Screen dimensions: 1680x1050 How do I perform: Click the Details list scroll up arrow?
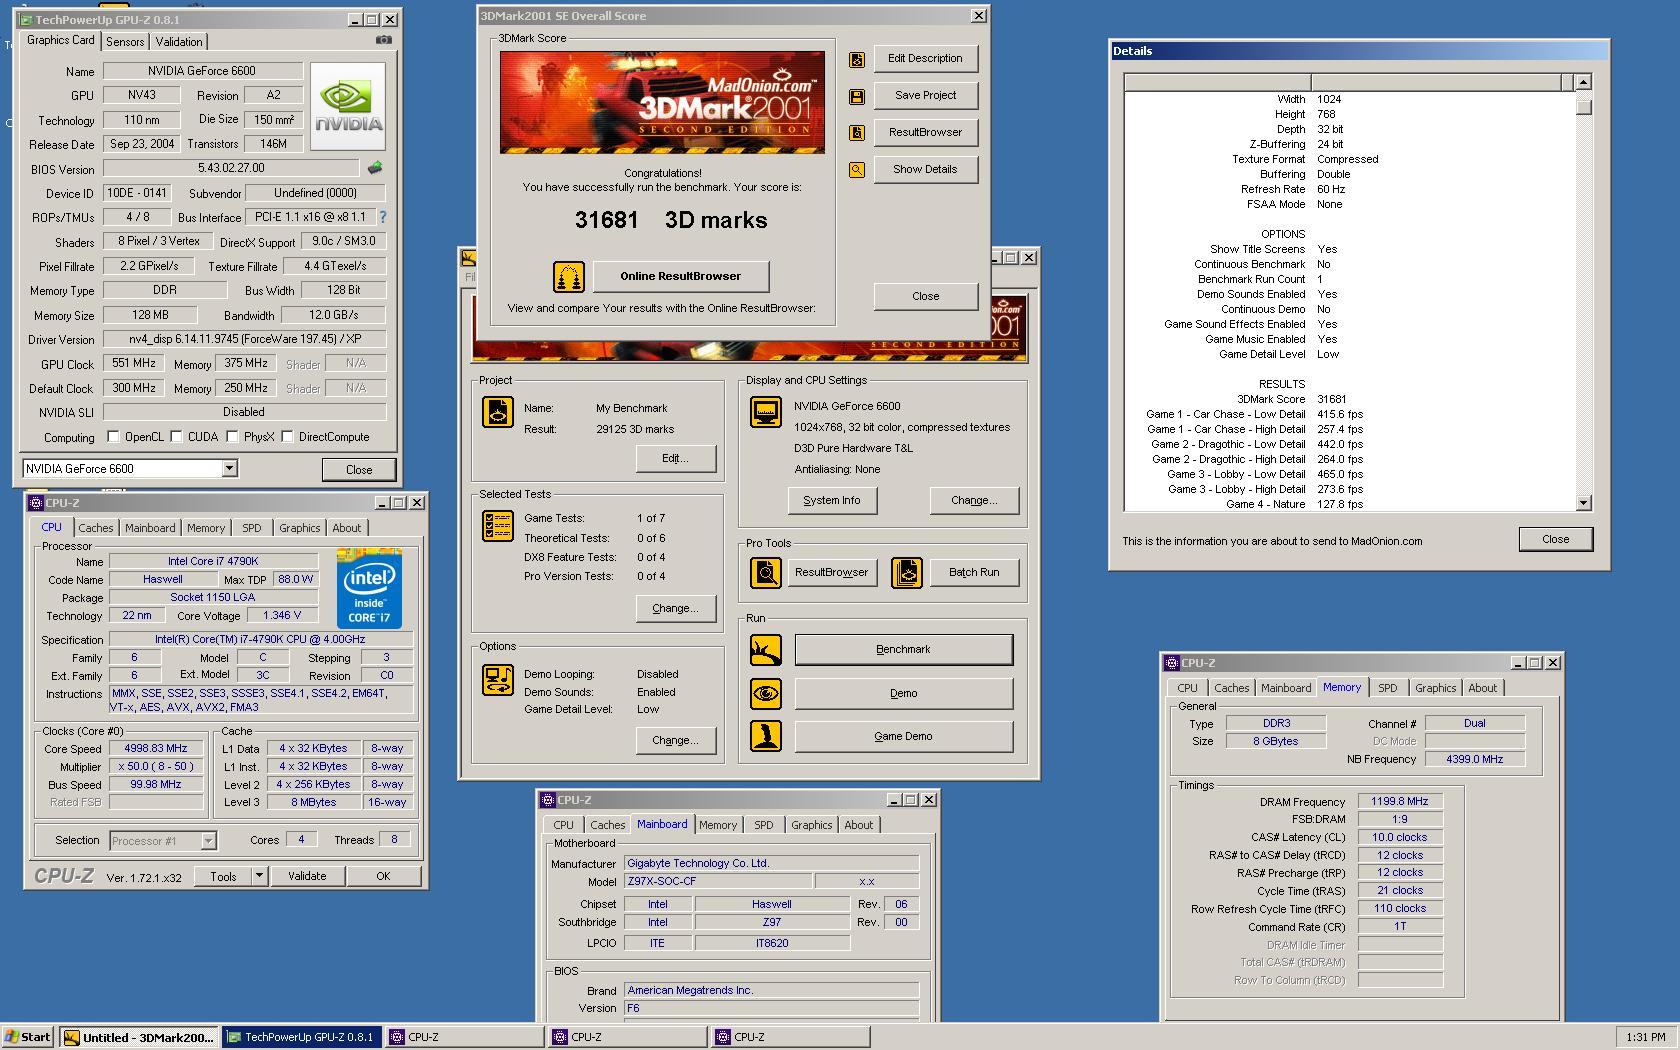(1583, 83)
